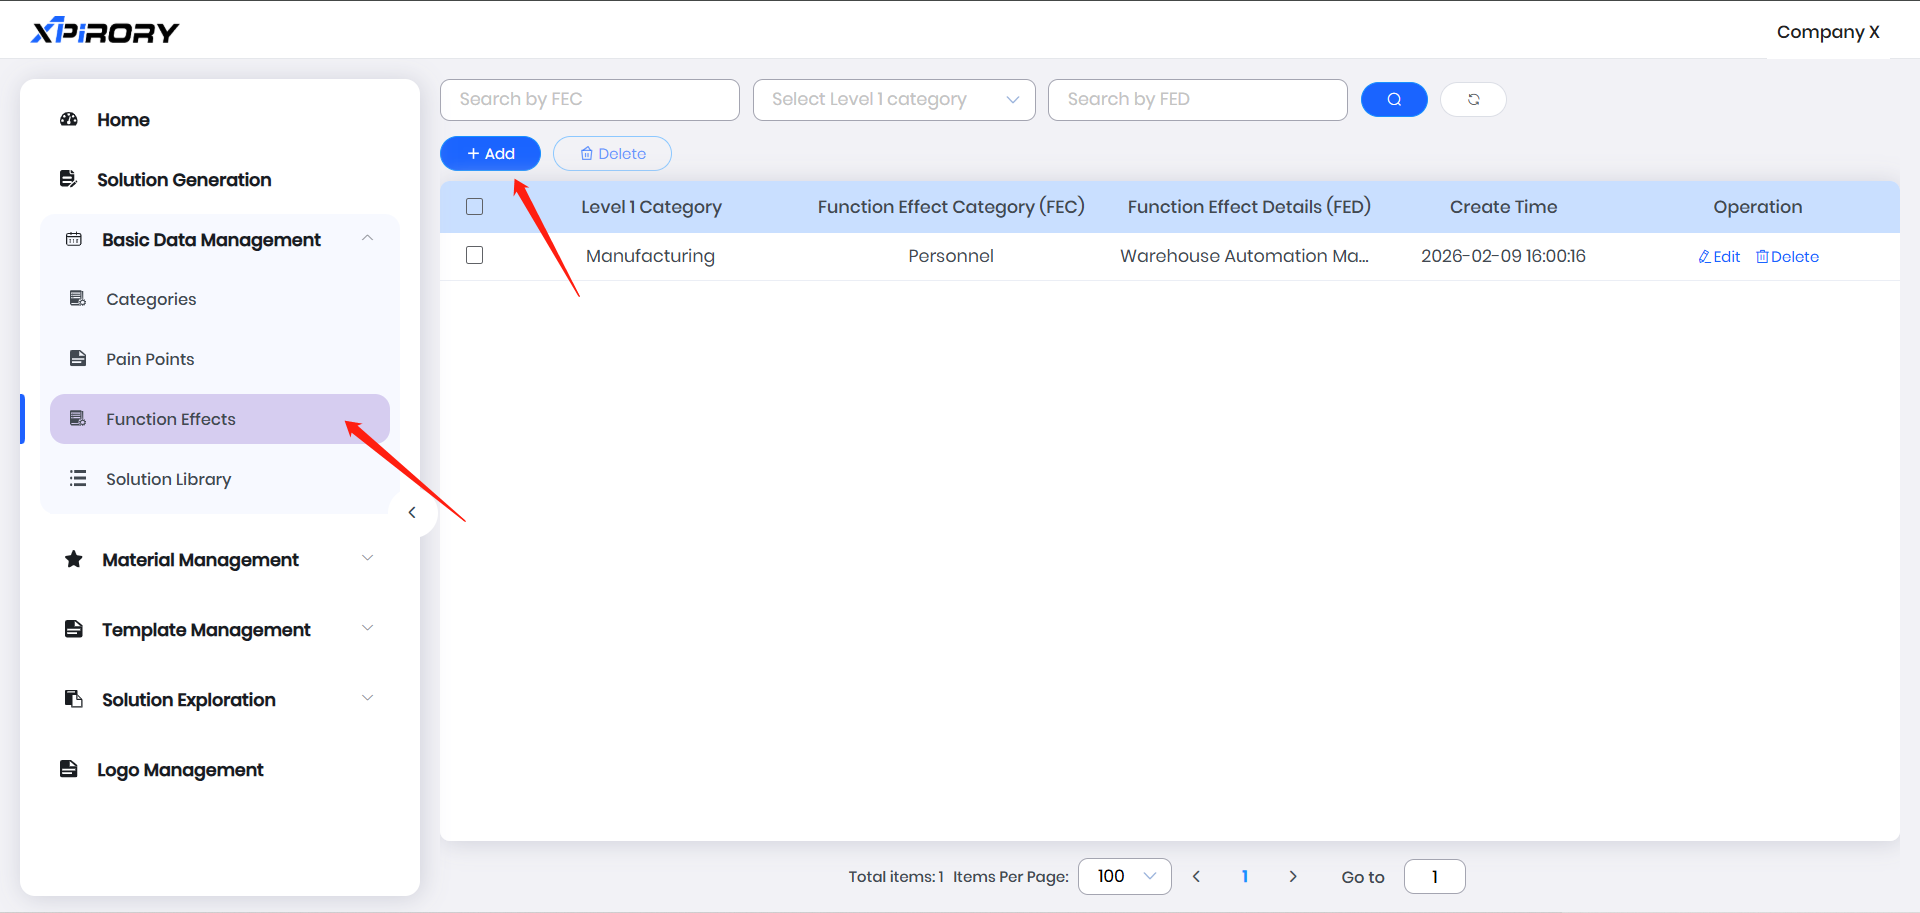The image size is (1920, 913).
Task: Check the Manufacturing row checkbox
Action: pyautogui.click(x=475, y=256)
